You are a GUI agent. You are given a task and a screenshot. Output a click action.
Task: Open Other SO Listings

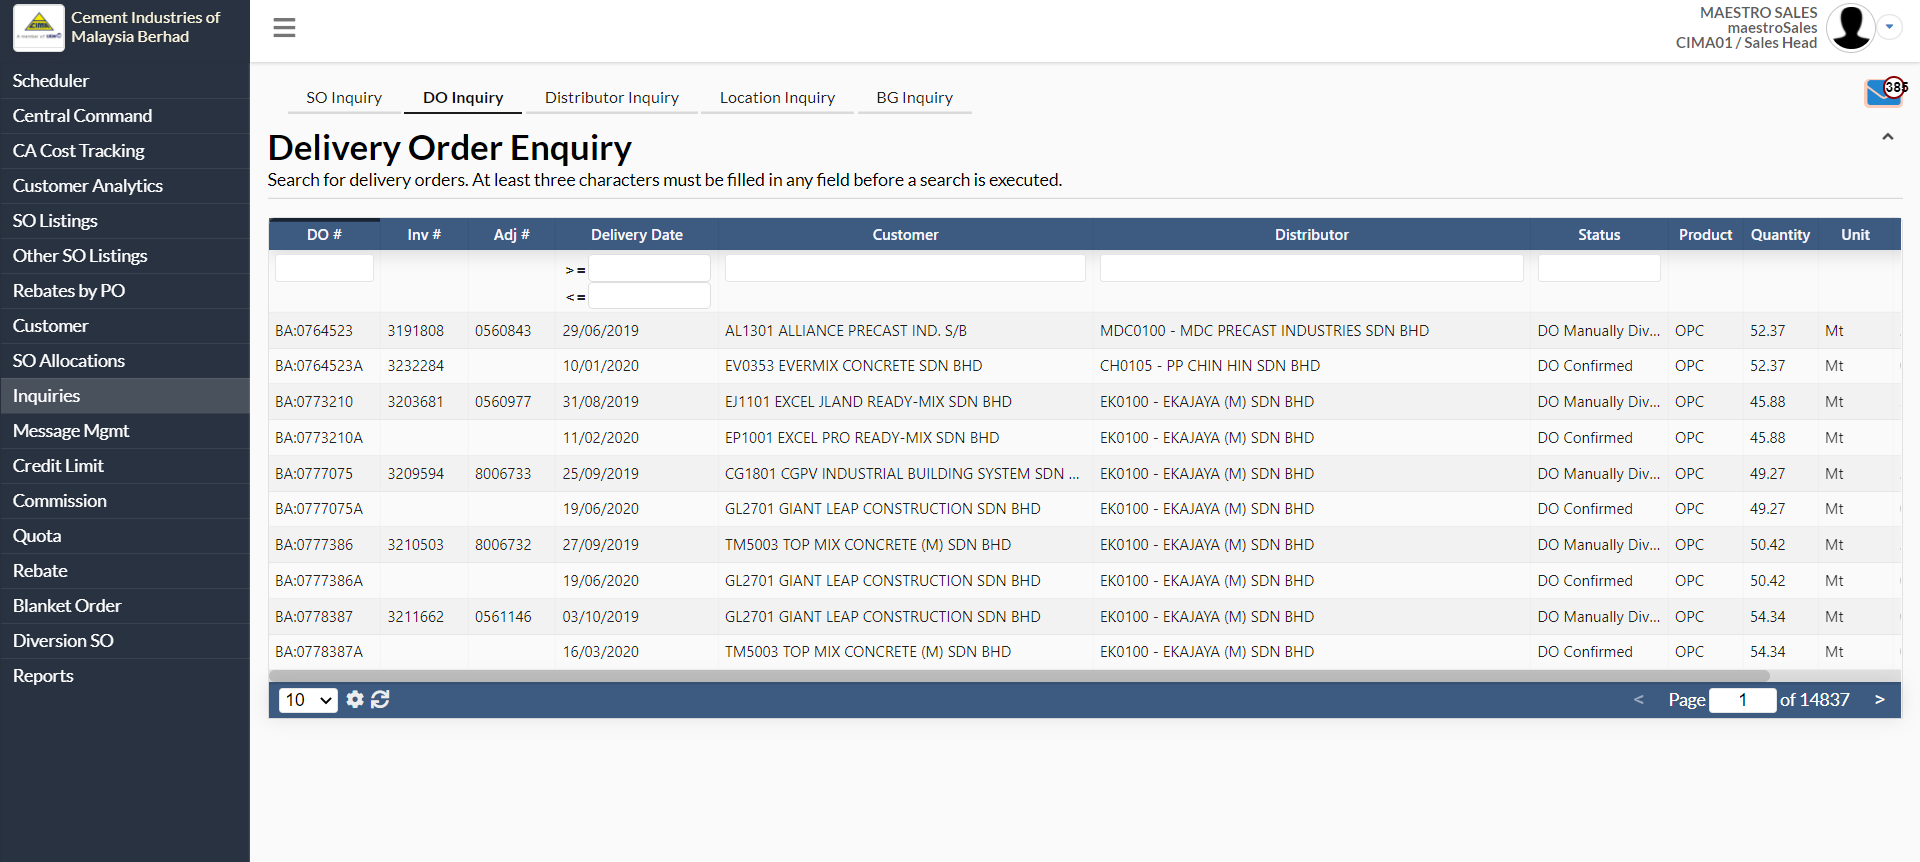pos(125,256)
